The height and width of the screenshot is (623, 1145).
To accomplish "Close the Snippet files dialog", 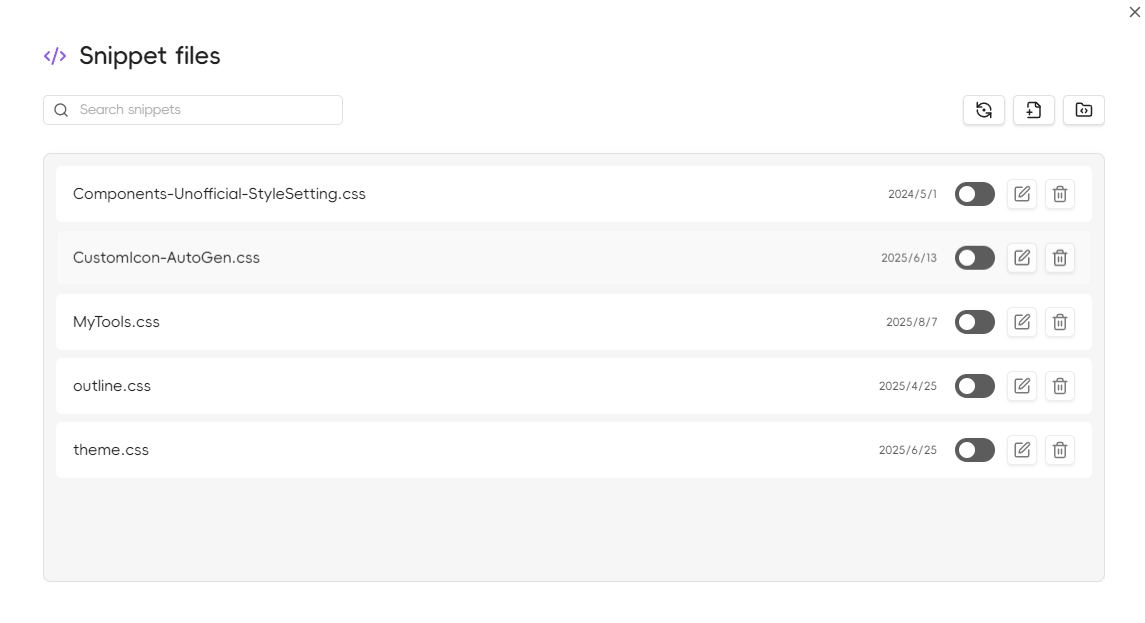I will [x=1134, y=12].
